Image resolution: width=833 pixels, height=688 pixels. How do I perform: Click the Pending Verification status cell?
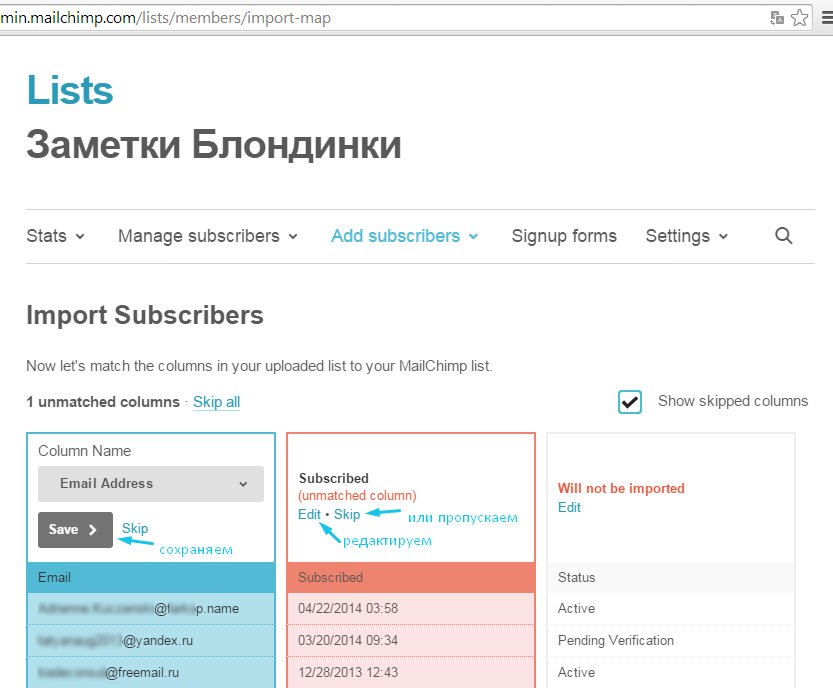(x=670, y=640)
